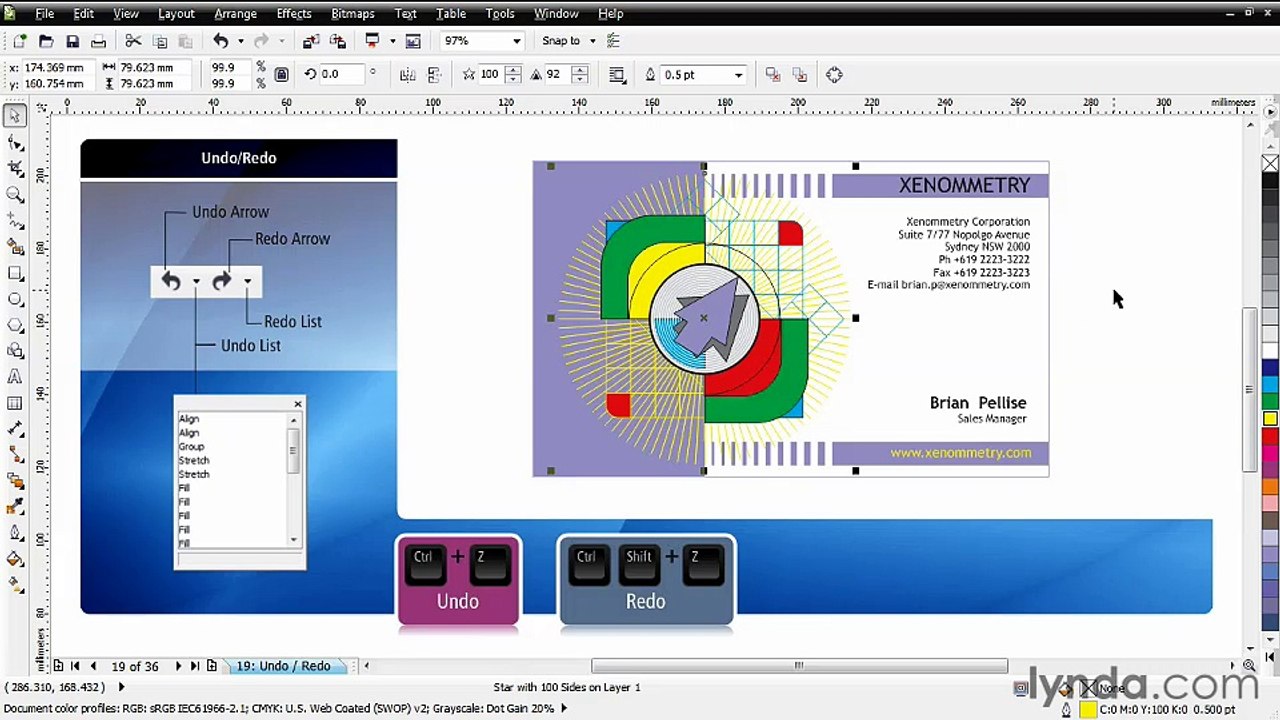Select the Freehand drawing tool
The image size is (1280, 720).
15,220
